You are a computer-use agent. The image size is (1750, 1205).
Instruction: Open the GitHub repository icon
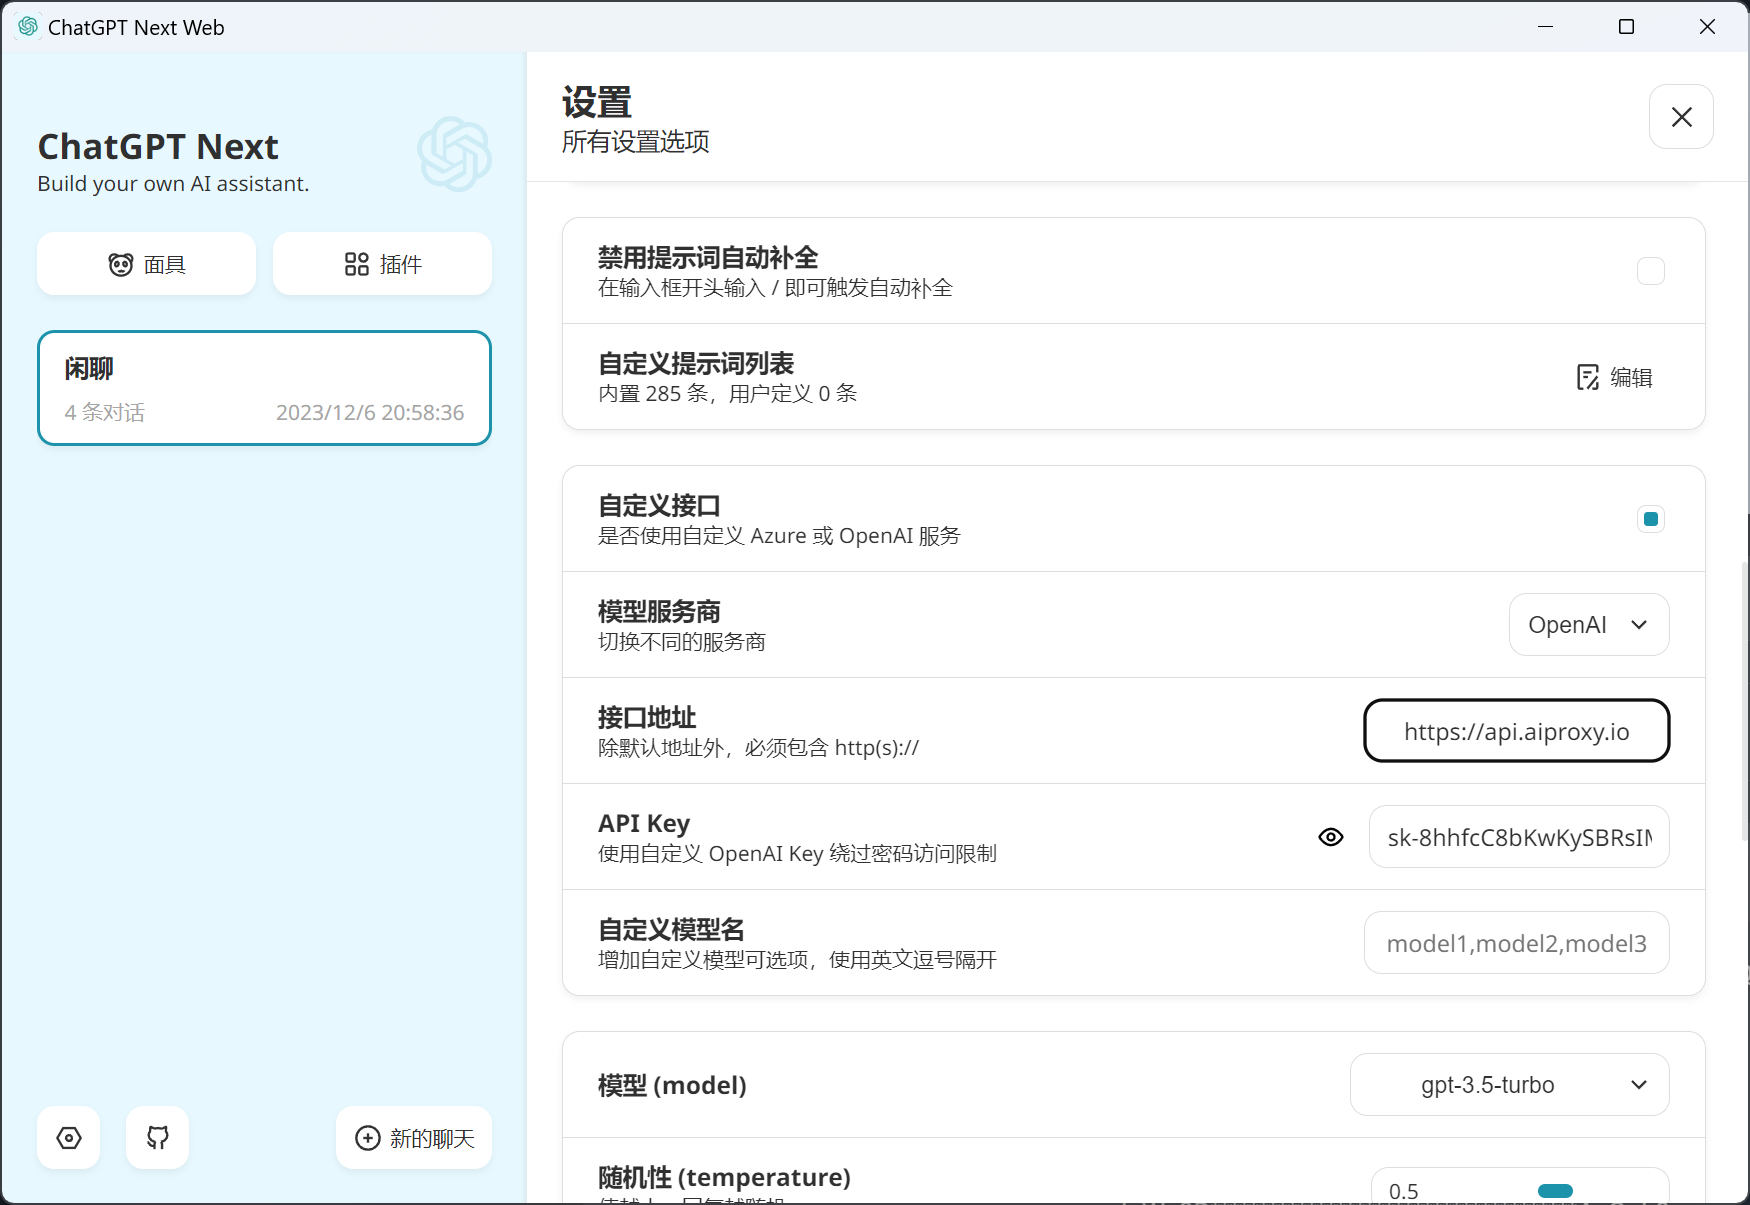(x=158, y=1138)
